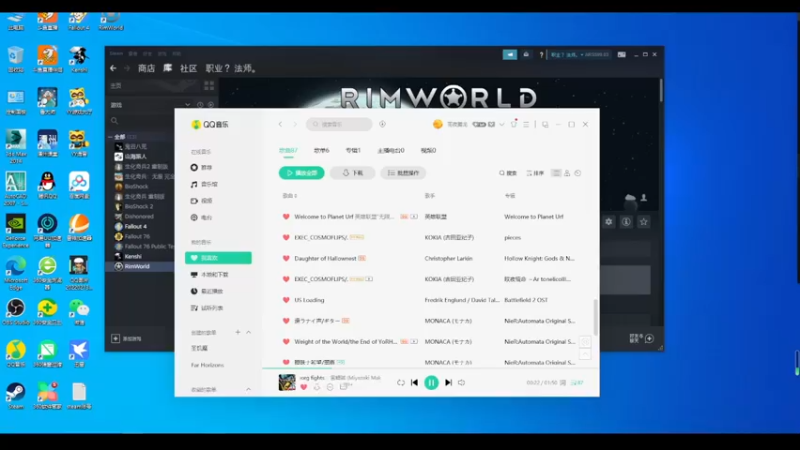Toggle heart on US Loading song
Screen dimensions: 800x450
(x=286, y=300)
